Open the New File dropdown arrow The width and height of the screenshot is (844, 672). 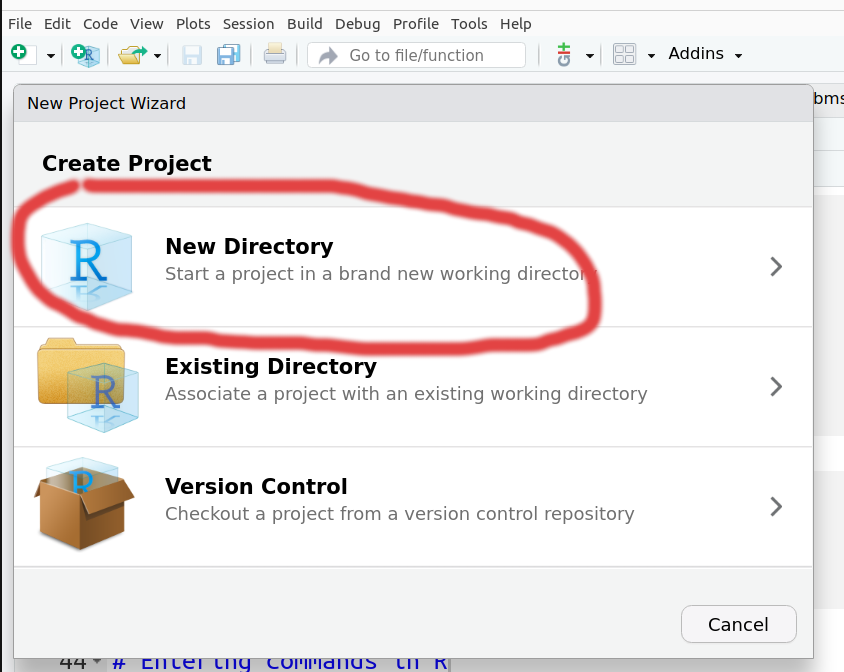[x=50, y=56]
